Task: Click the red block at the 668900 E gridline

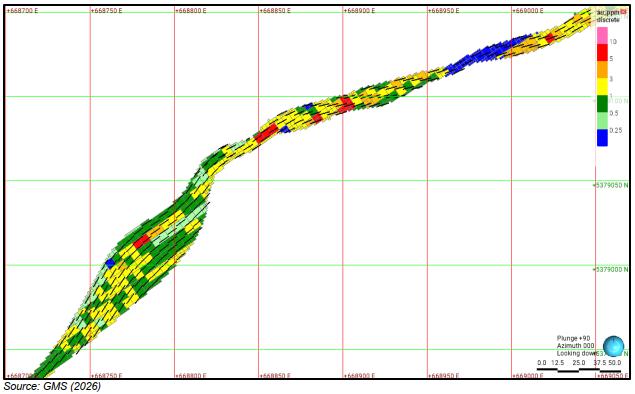Action: (346, 103)
